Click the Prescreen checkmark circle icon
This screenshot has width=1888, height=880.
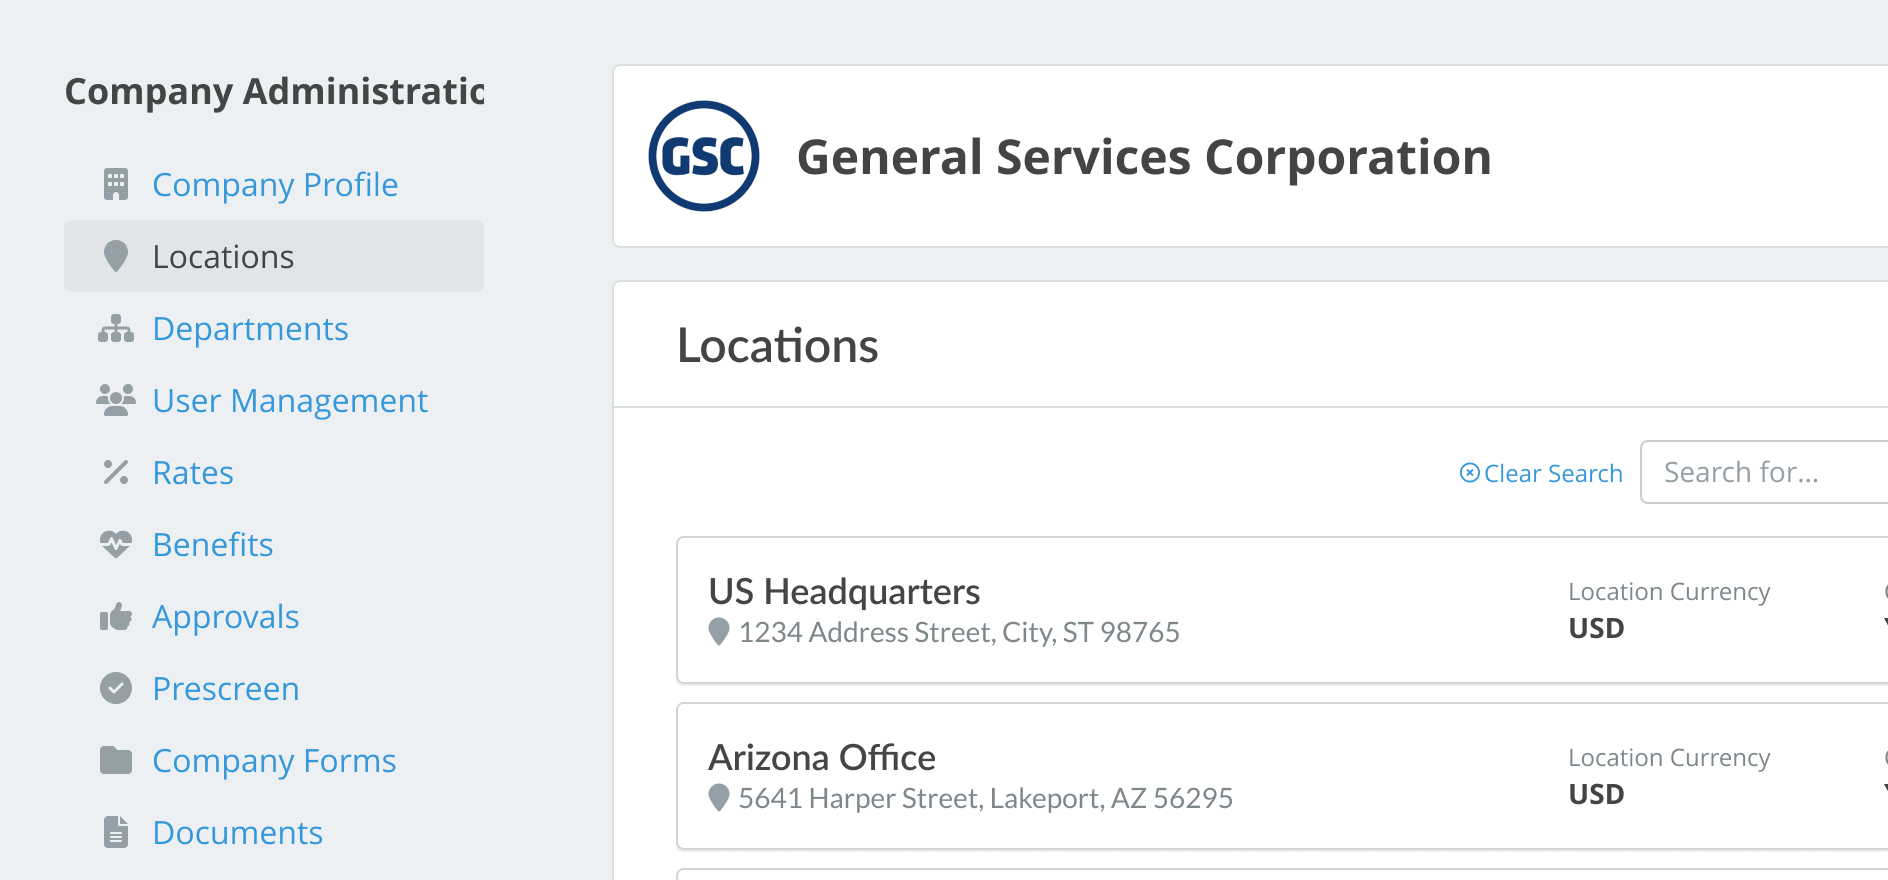pos(116,688)
